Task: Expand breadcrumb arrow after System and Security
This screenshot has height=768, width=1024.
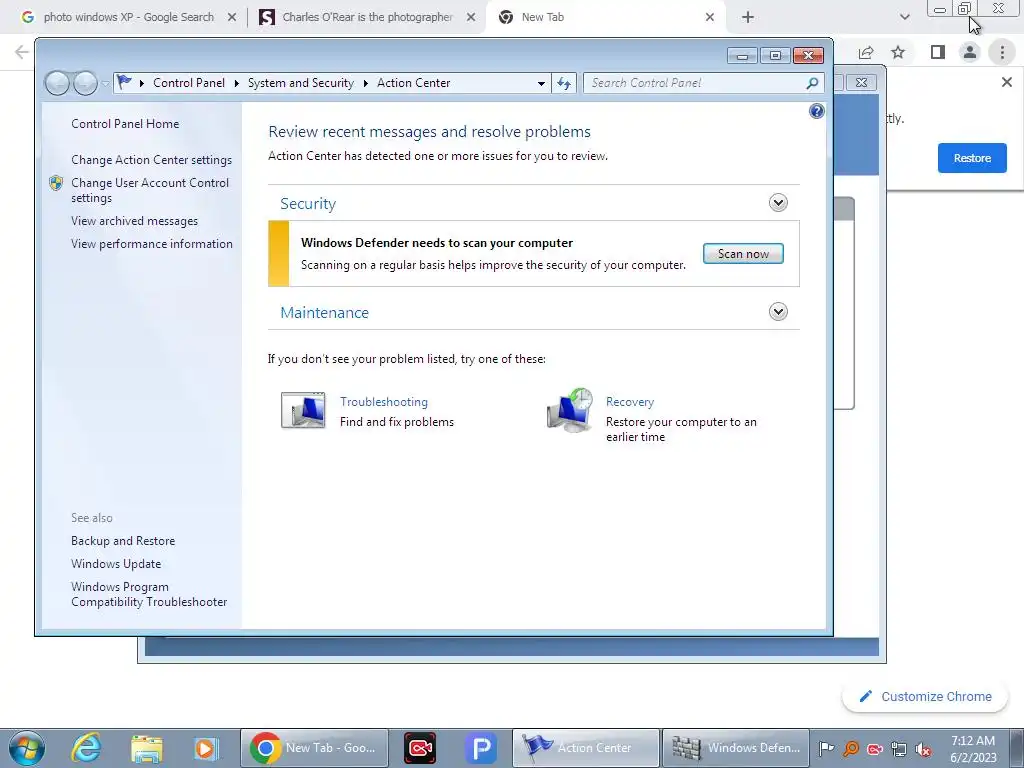Action: [x=365, y=83]
